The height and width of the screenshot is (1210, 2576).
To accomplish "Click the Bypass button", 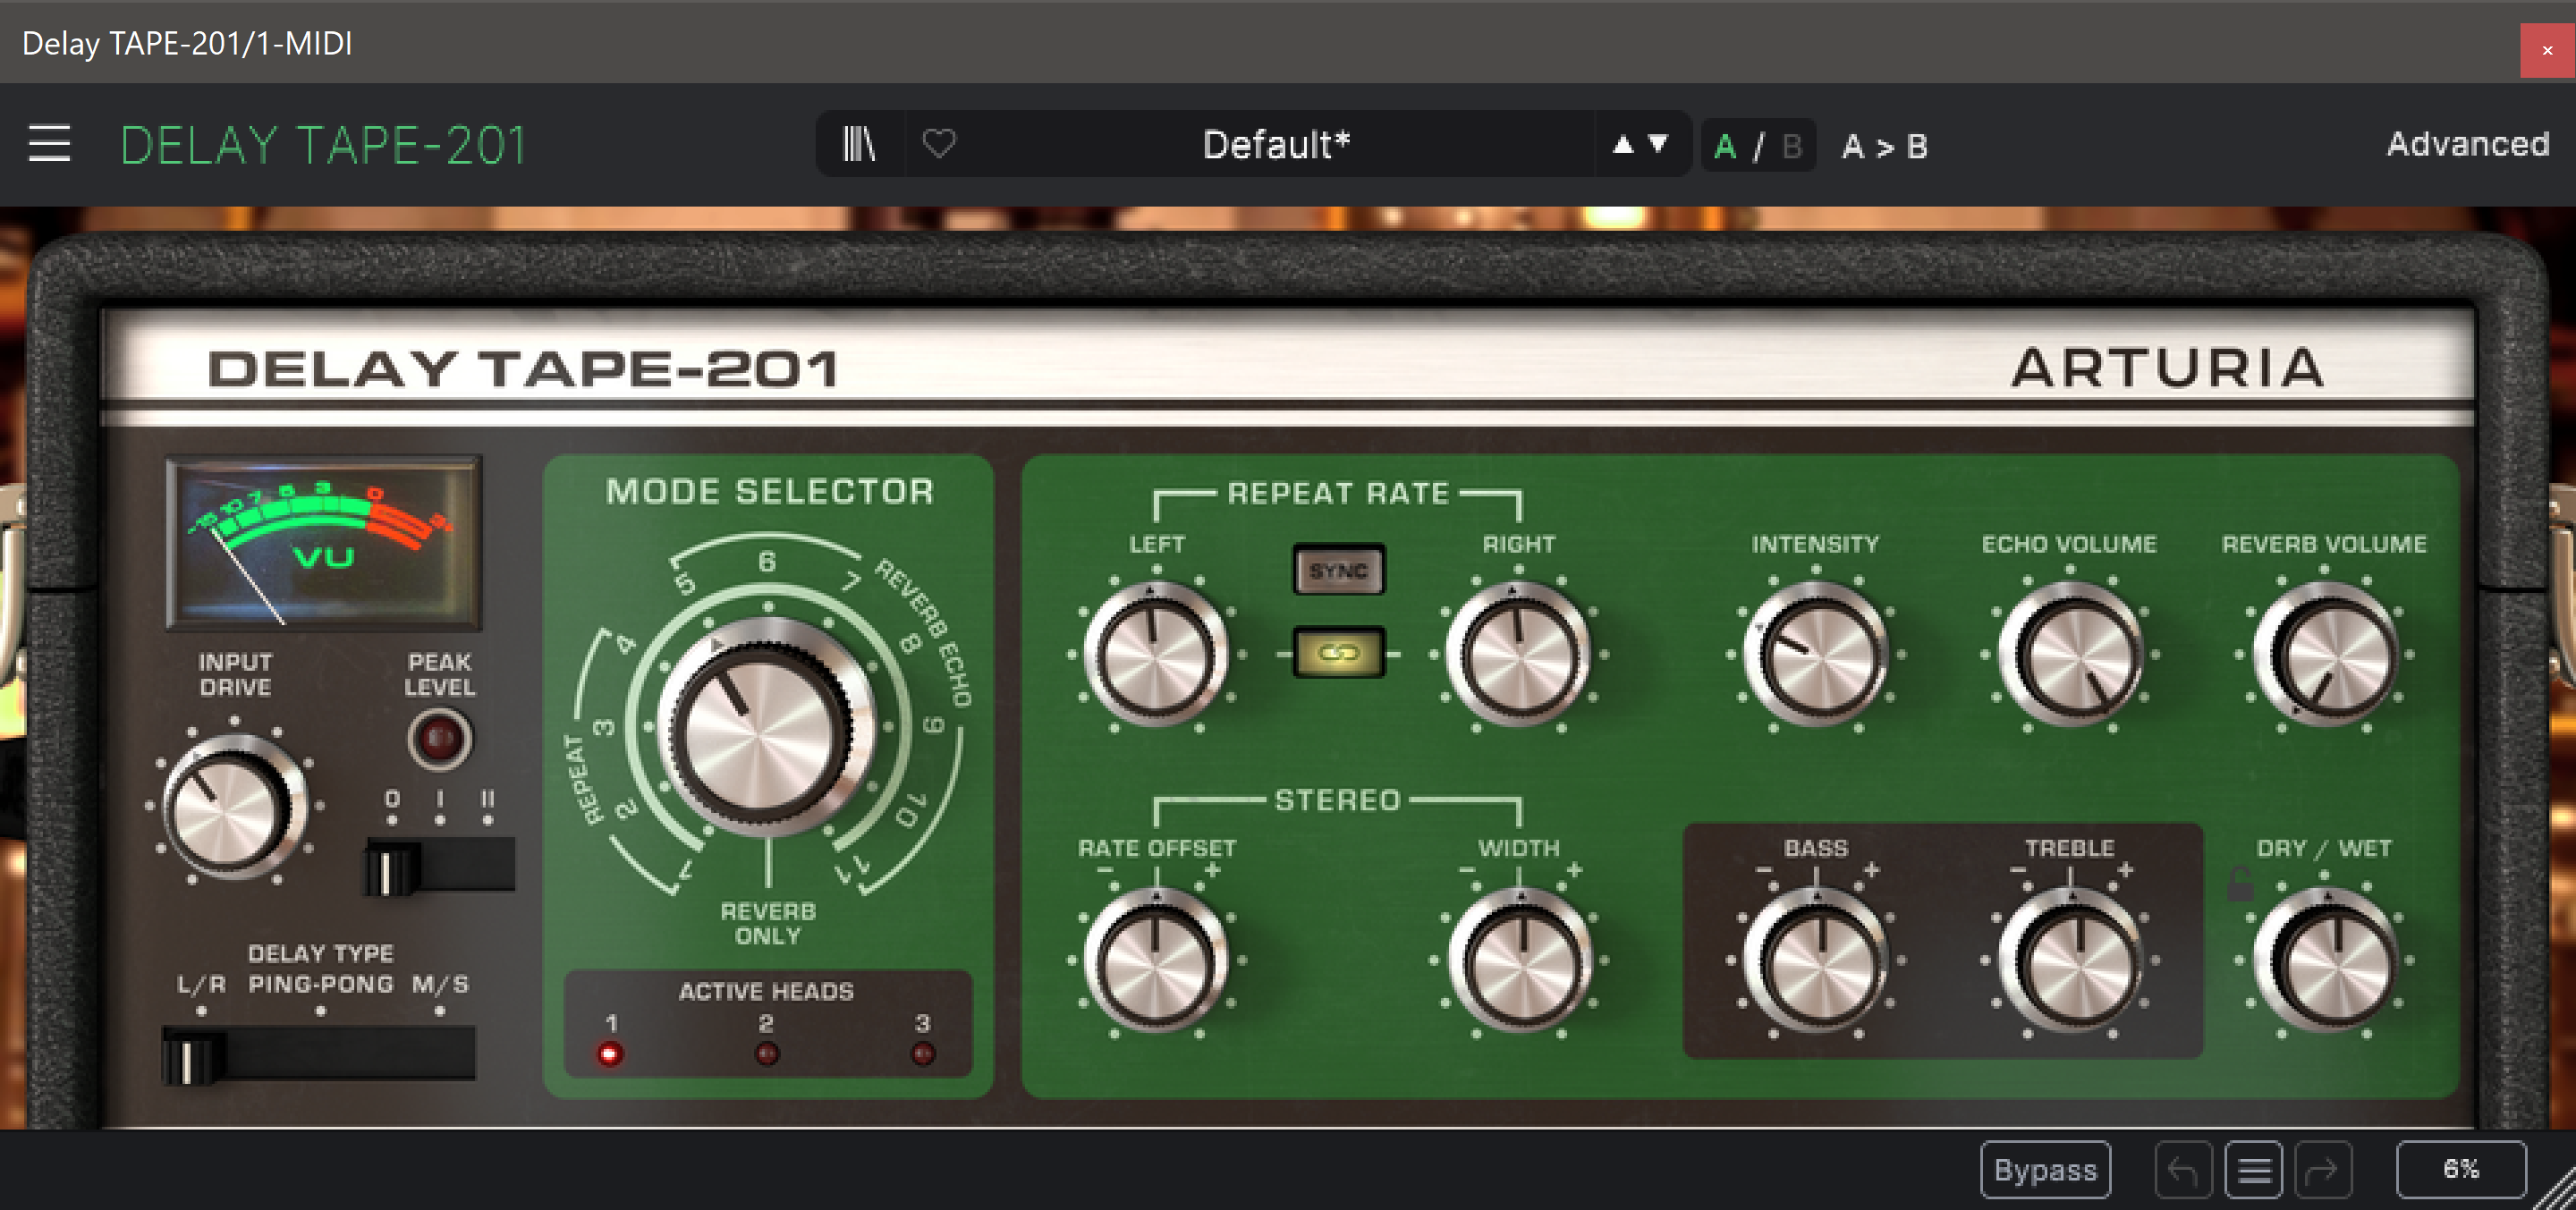I will coord(2045,1169).
